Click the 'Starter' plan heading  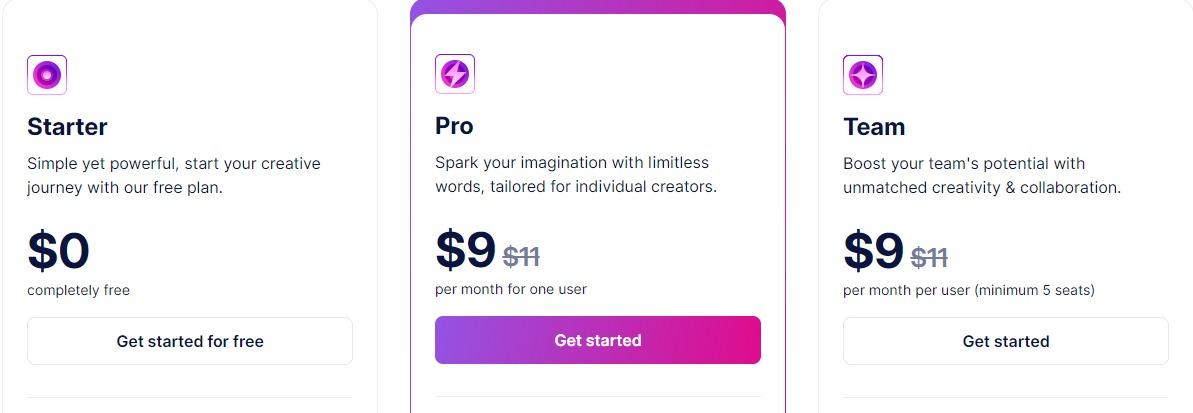[x=68, y=126]
